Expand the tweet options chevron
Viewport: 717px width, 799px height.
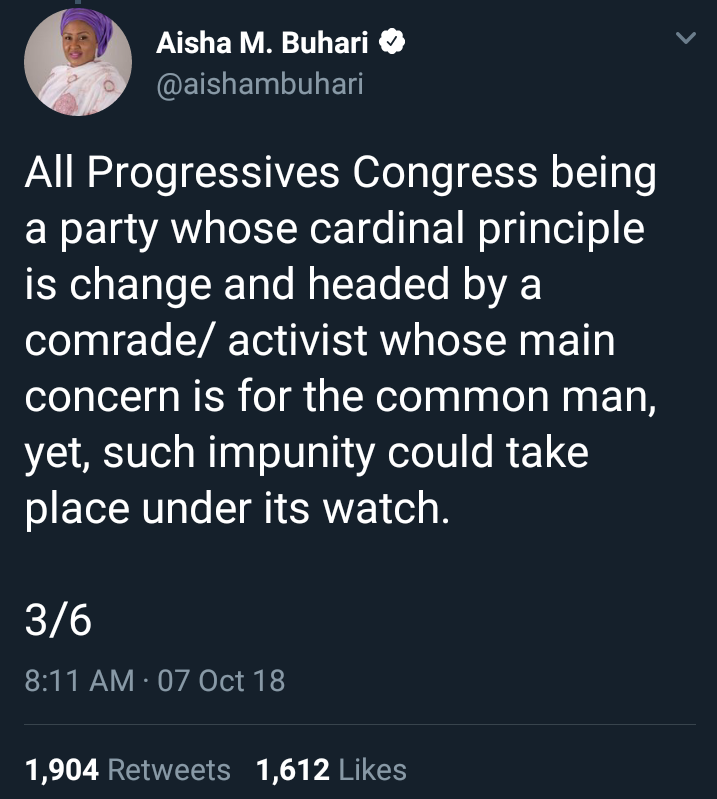pos(685,38)
